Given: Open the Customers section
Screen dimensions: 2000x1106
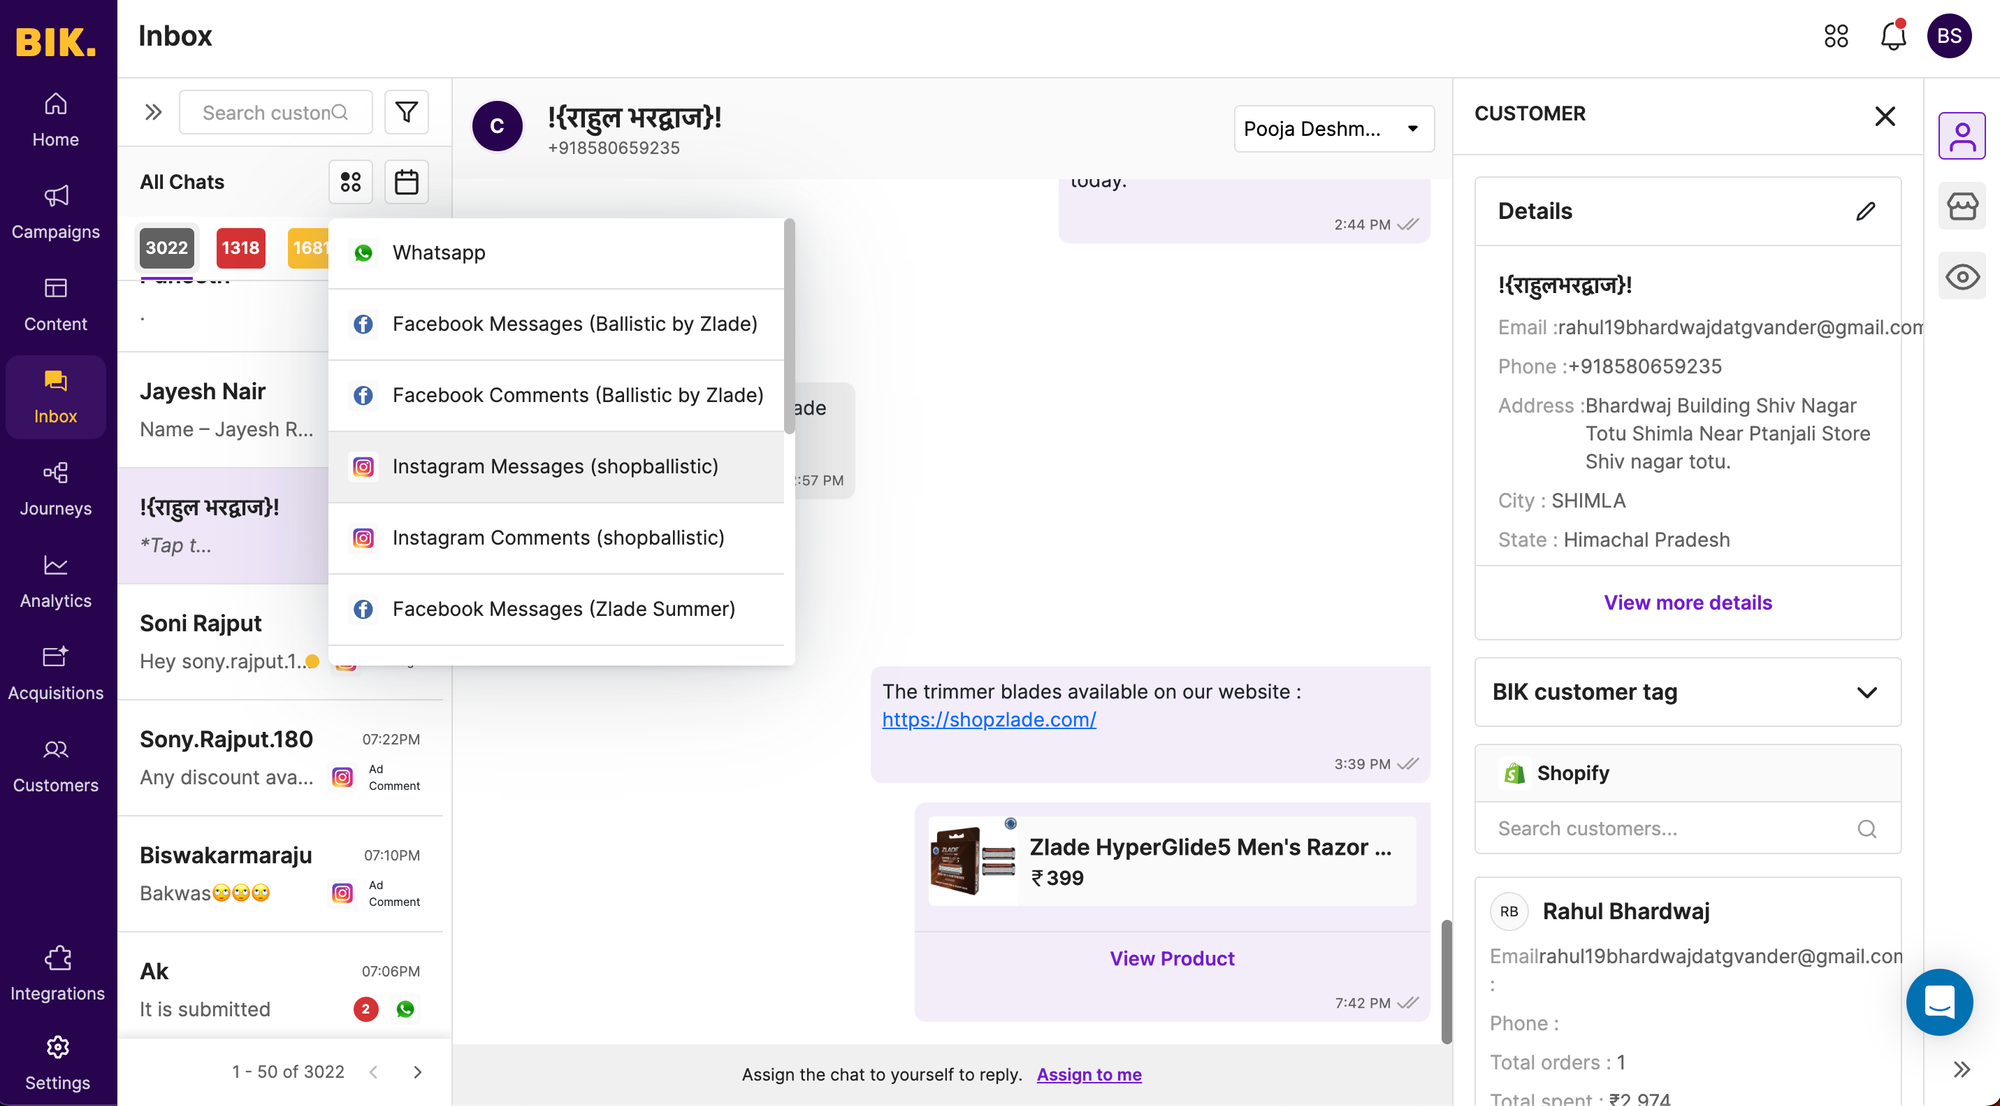Looking at the screenshot, I should [56, 764].
